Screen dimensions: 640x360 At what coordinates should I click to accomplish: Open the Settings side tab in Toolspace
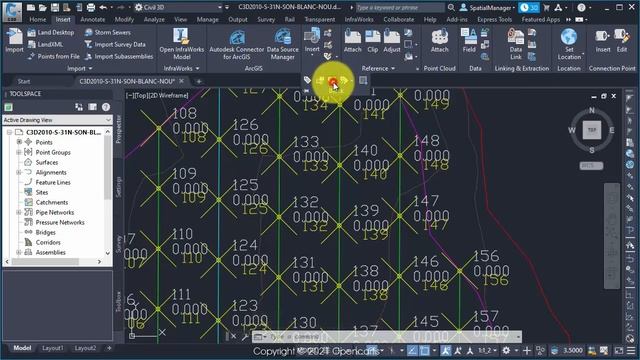pyautogui.click(x=119, y=187)
